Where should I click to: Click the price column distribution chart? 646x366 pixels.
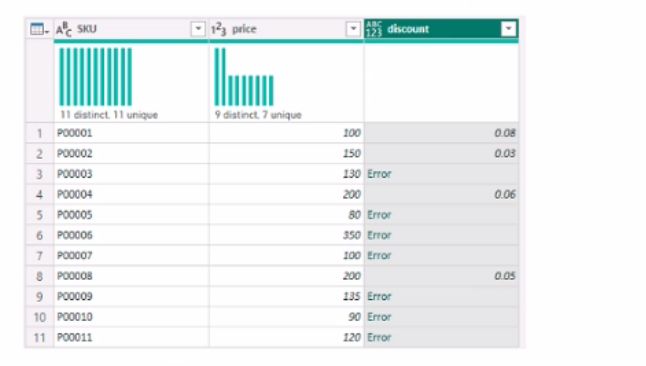point(244,77)
